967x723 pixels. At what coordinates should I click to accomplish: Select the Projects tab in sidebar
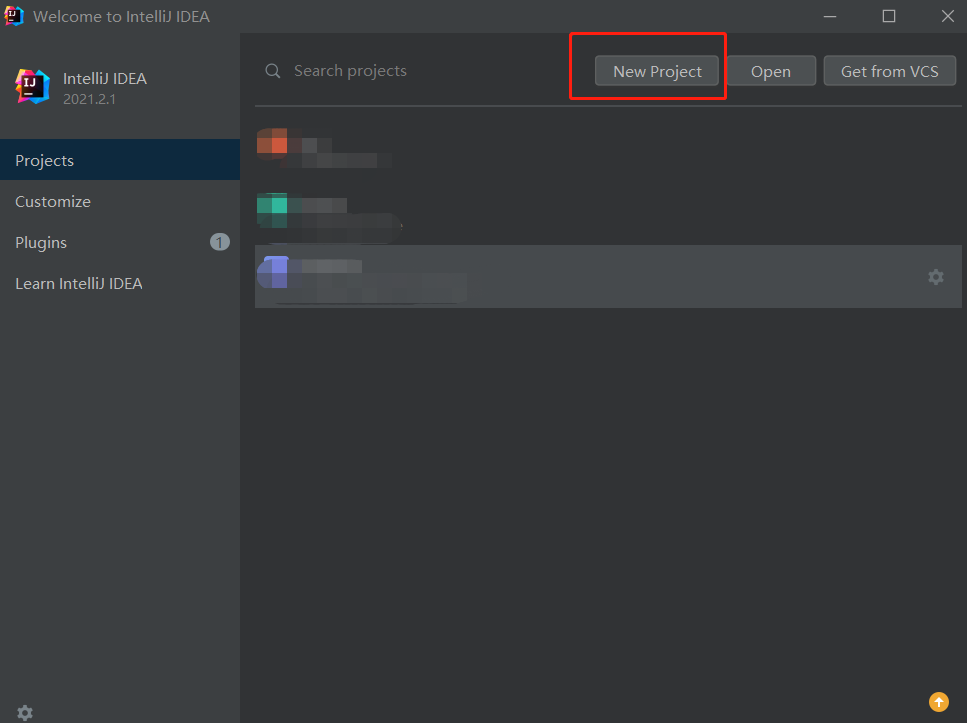120,160
